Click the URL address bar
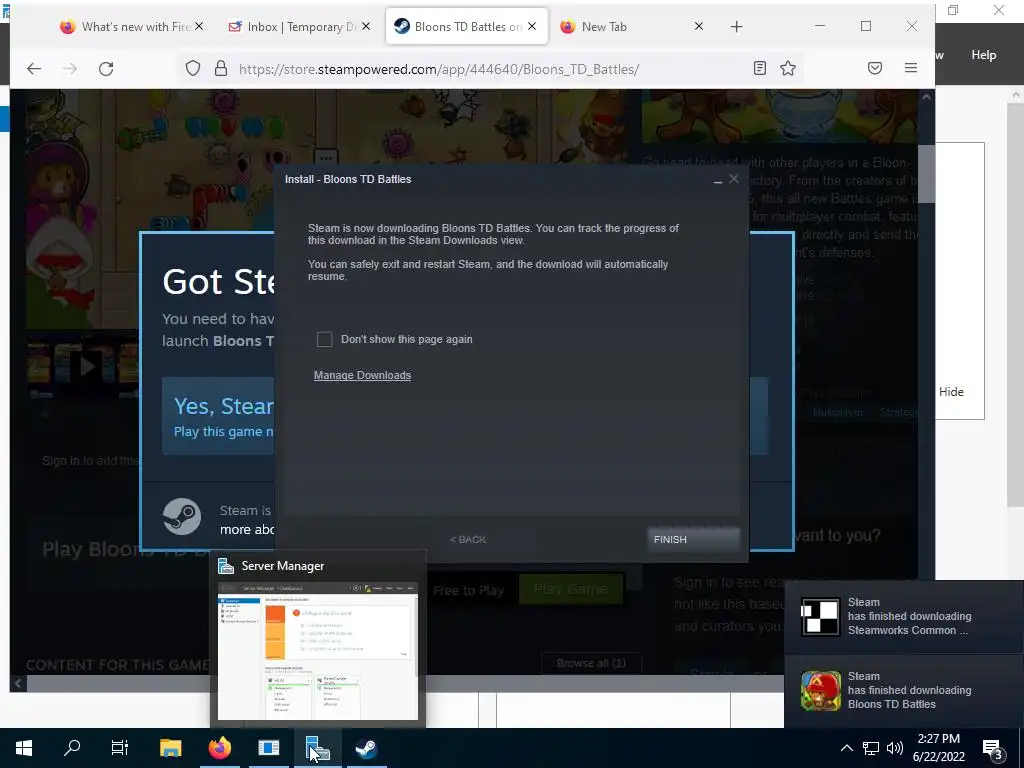Image resolution: width=1024 pixels, height=768 pixels. point(490,69)
